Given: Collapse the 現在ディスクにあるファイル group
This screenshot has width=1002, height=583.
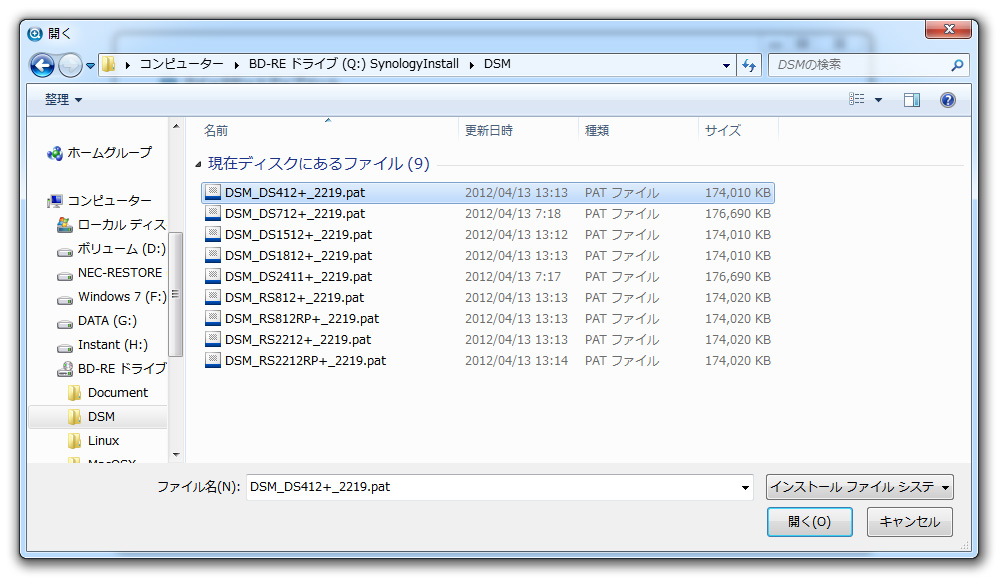Looking at the screenshot, I should [198, 165].
